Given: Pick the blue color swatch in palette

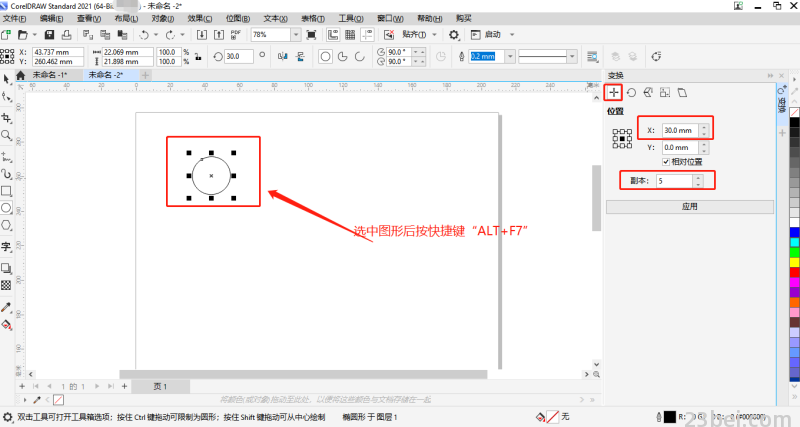Looking at the screenshot, I should (x=794, y=232).
